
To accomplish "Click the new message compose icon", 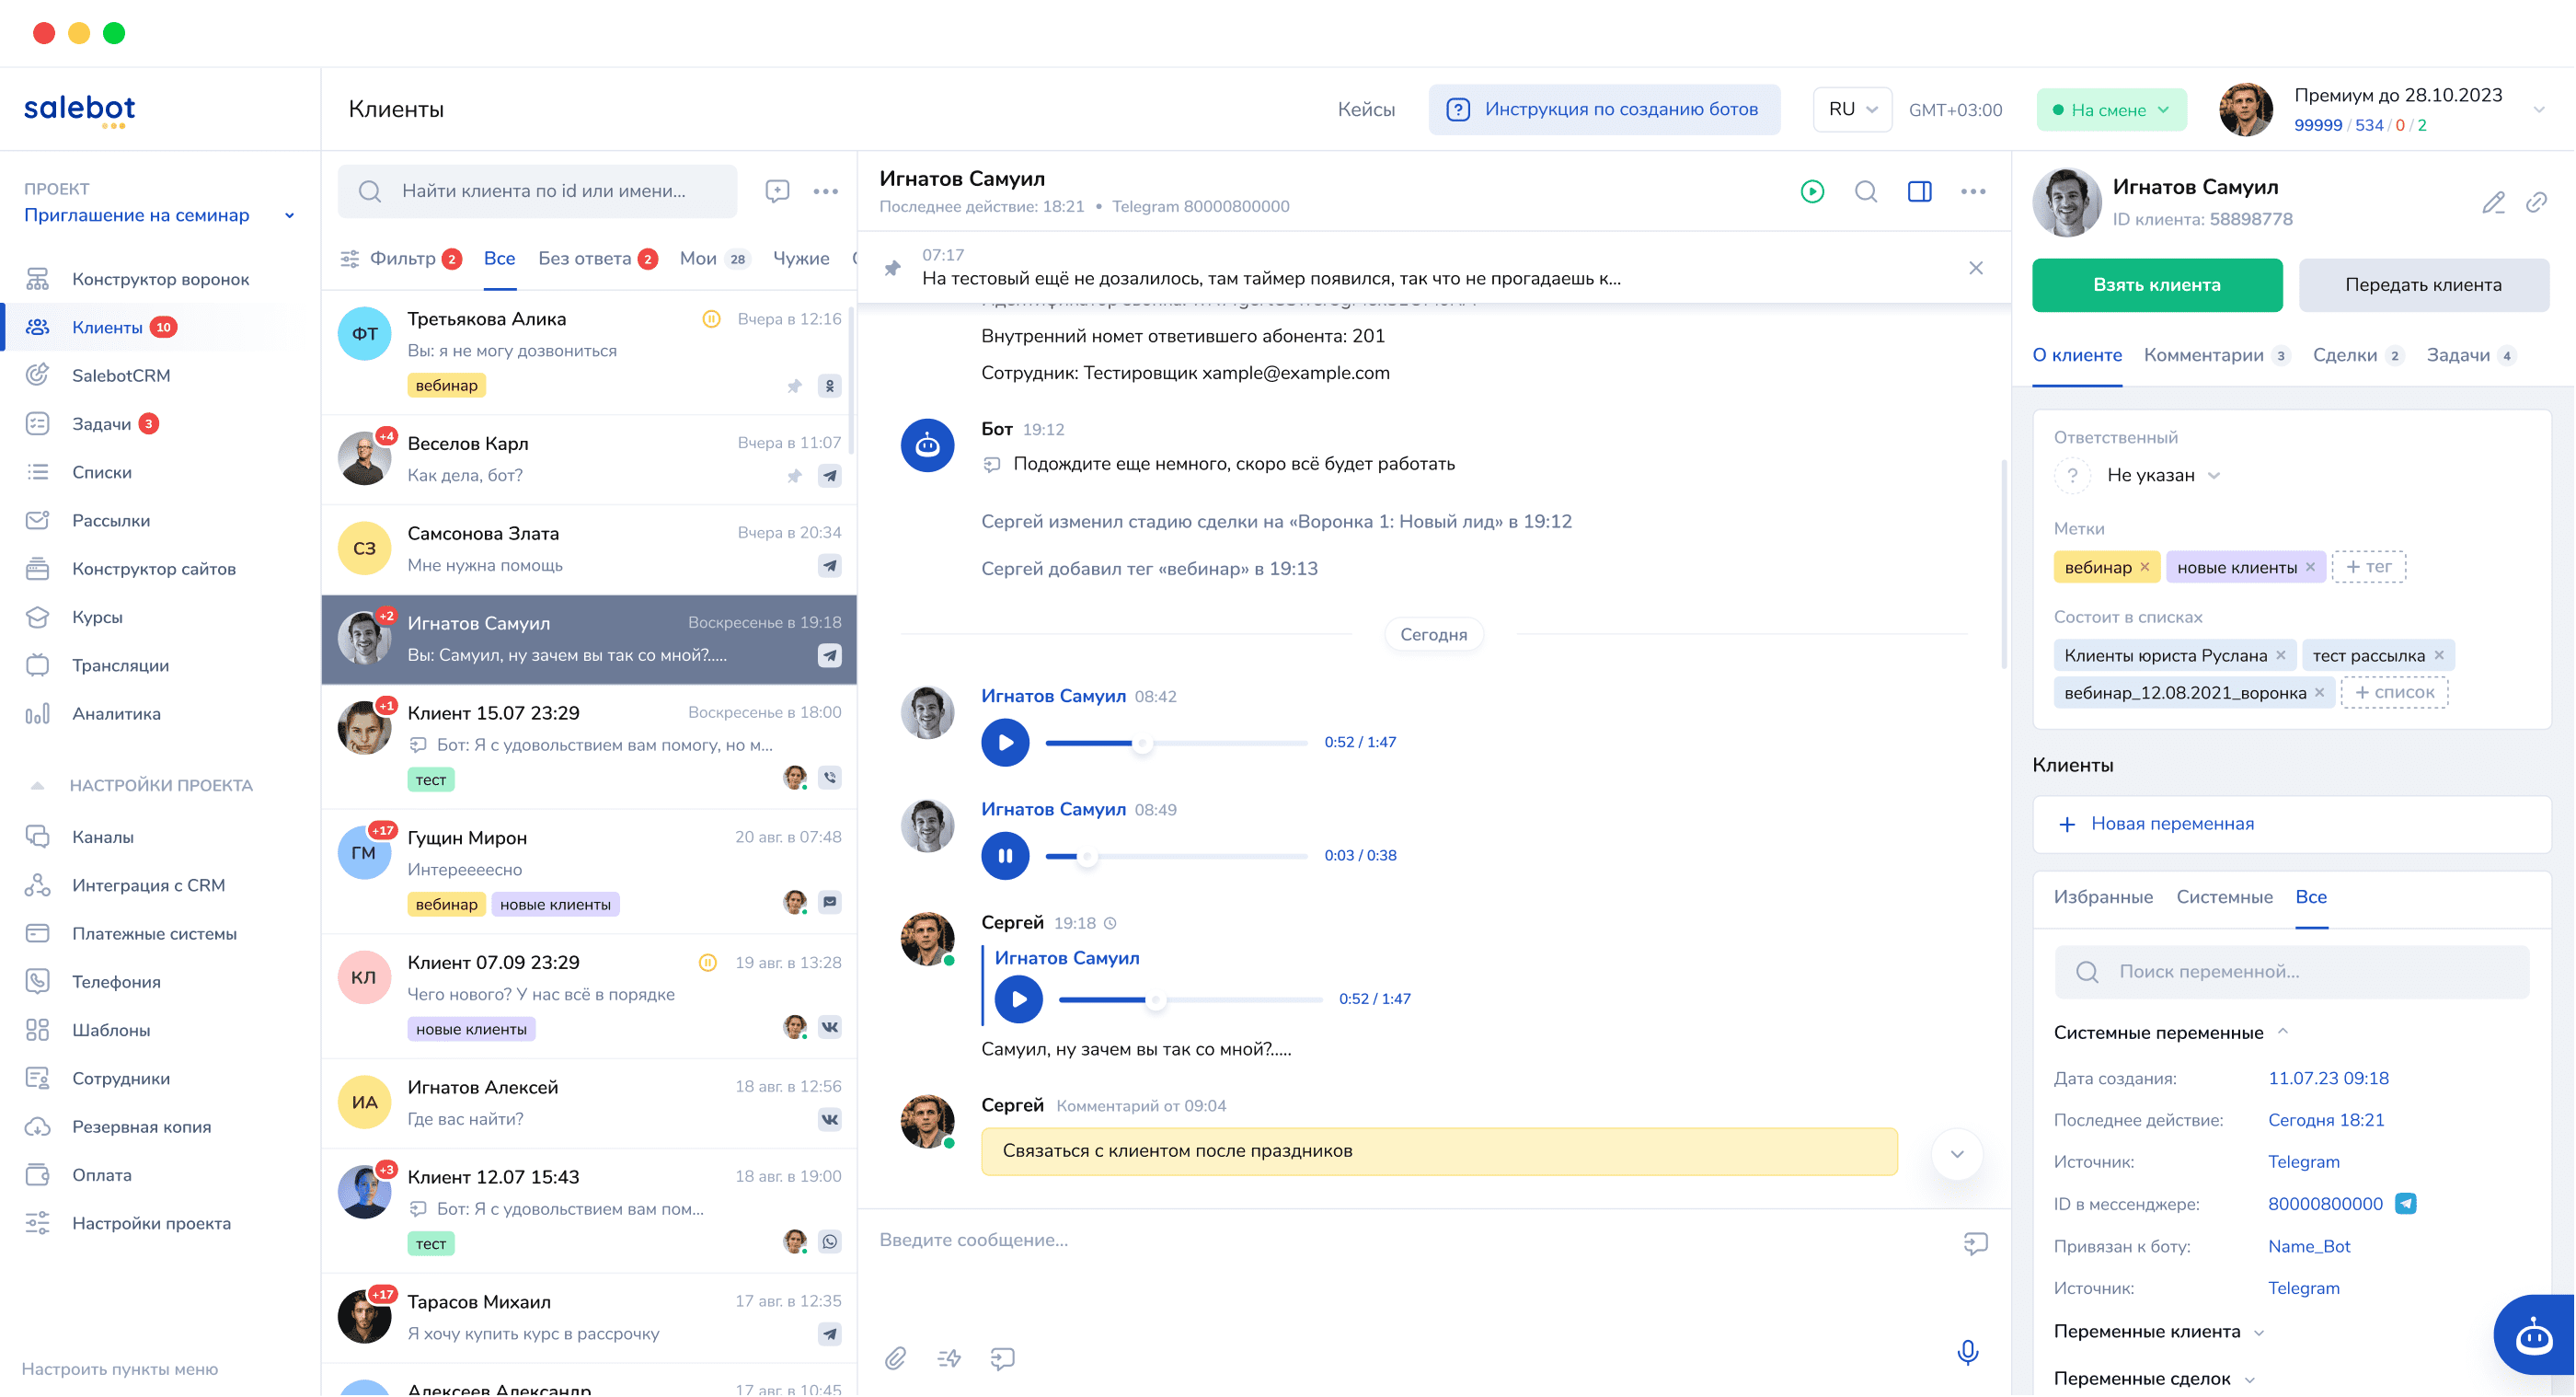I will click(777, 191).
